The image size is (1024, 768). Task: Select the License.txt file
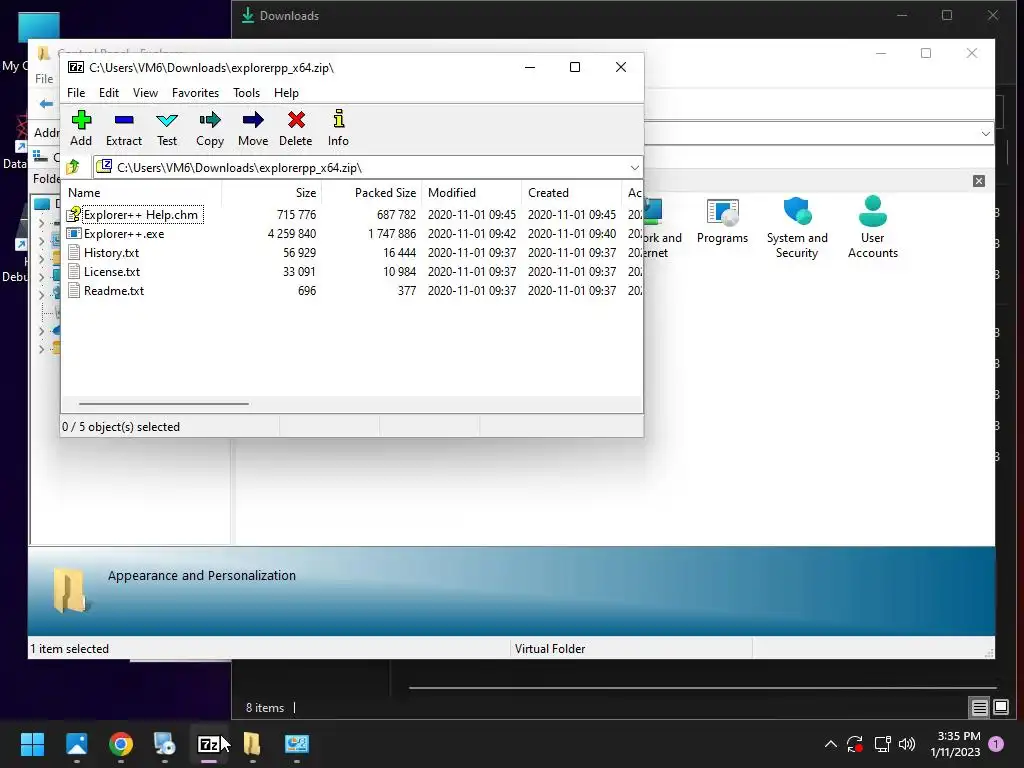(x=112, y=272)
